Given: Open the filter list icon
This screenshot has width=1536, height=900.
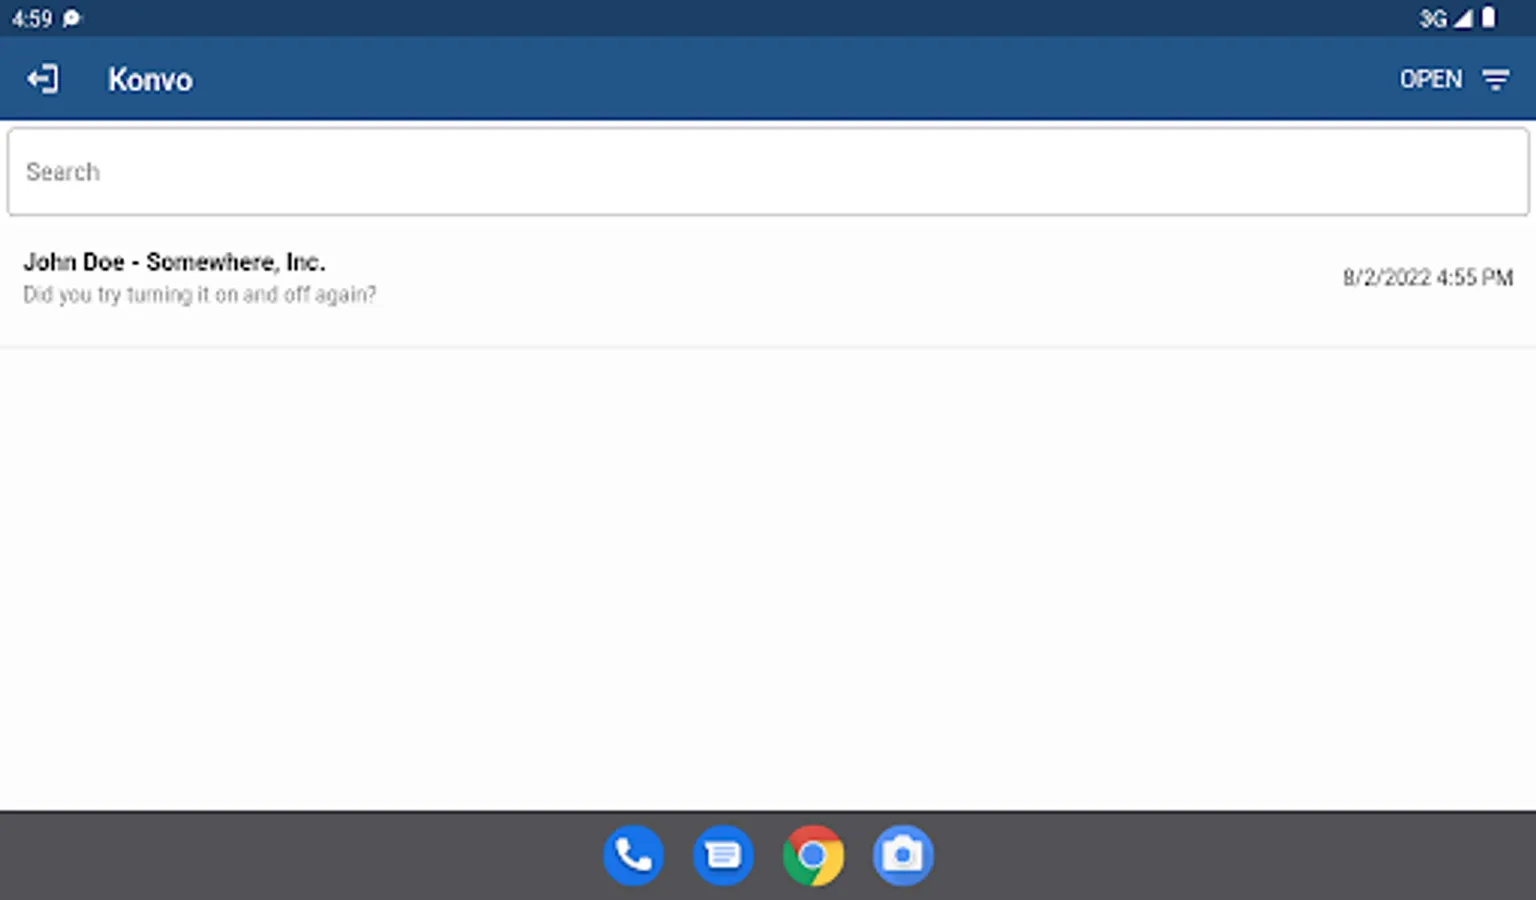Looking at the screenshot, I should [1495, 80].
